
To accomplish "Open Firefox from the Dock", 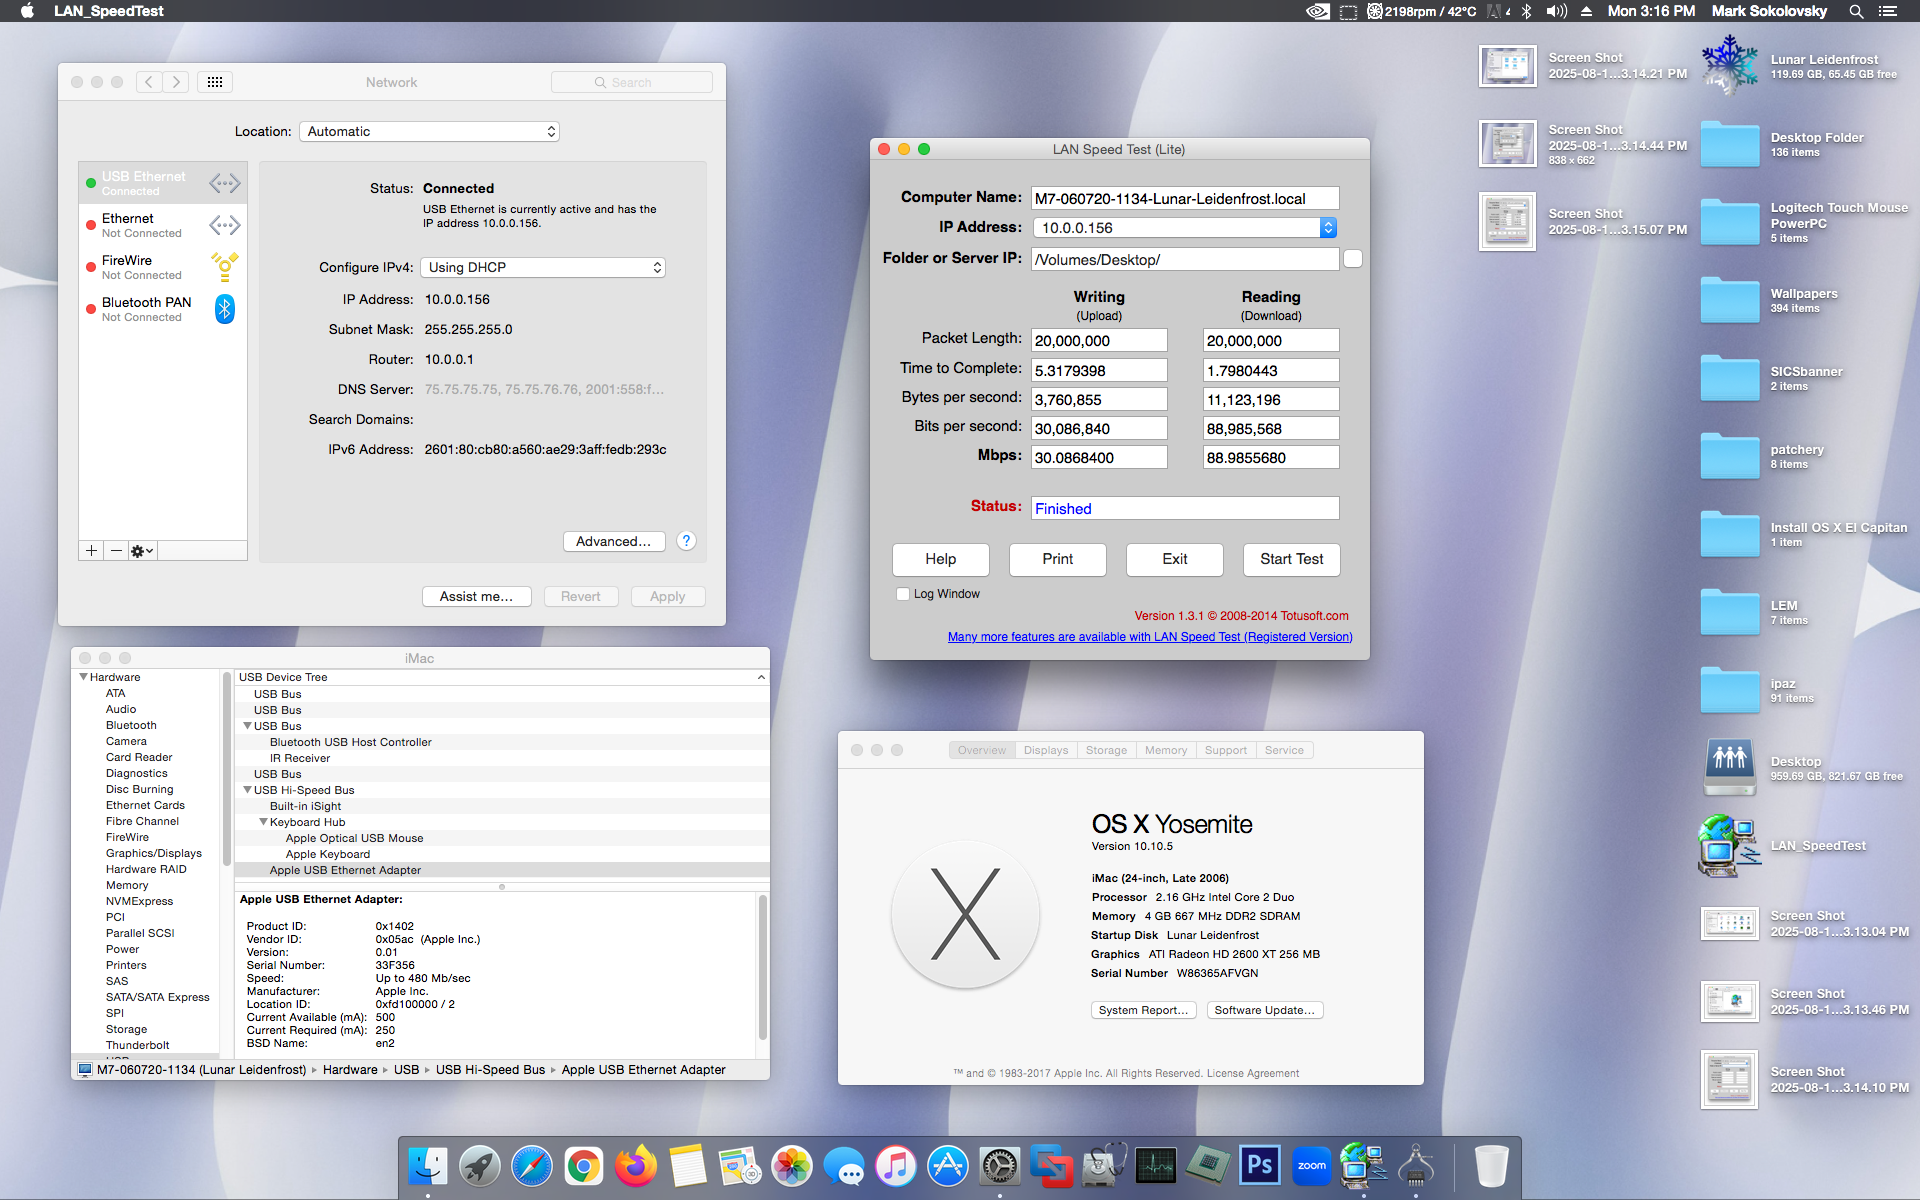I will [x=636, y=1166].
